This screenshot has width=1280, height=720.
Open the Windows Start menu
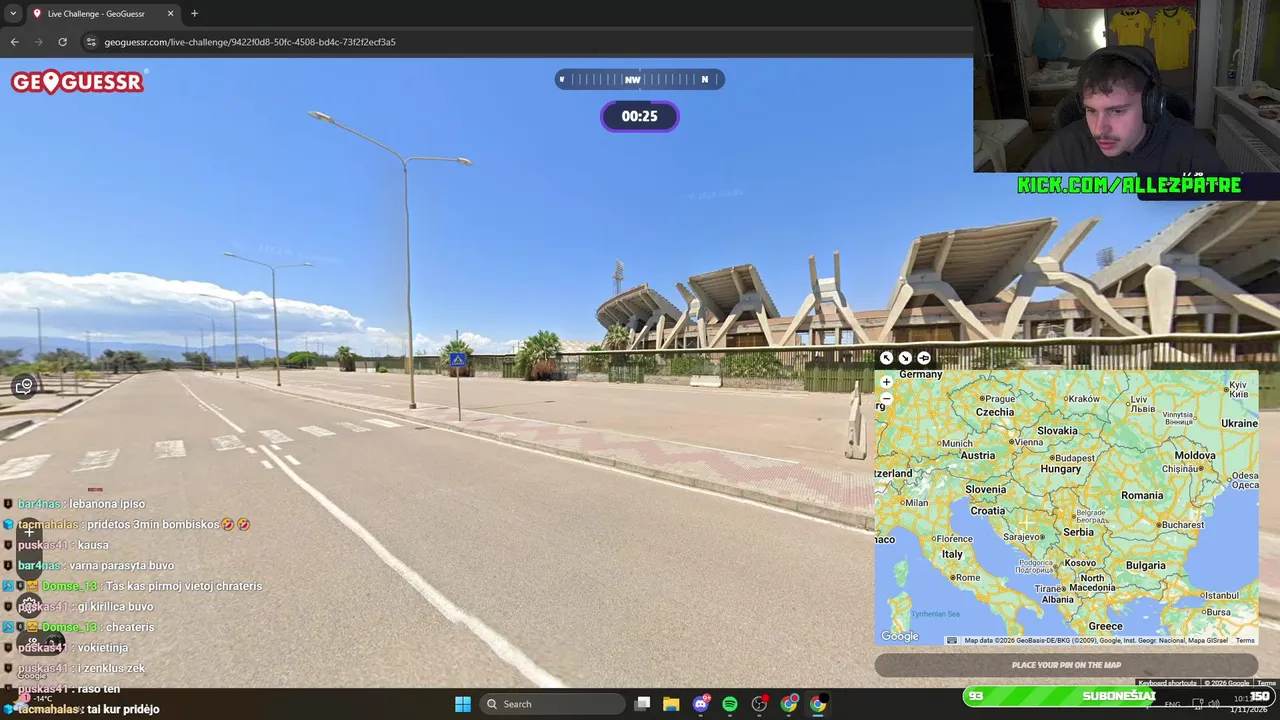click(463, 704)
